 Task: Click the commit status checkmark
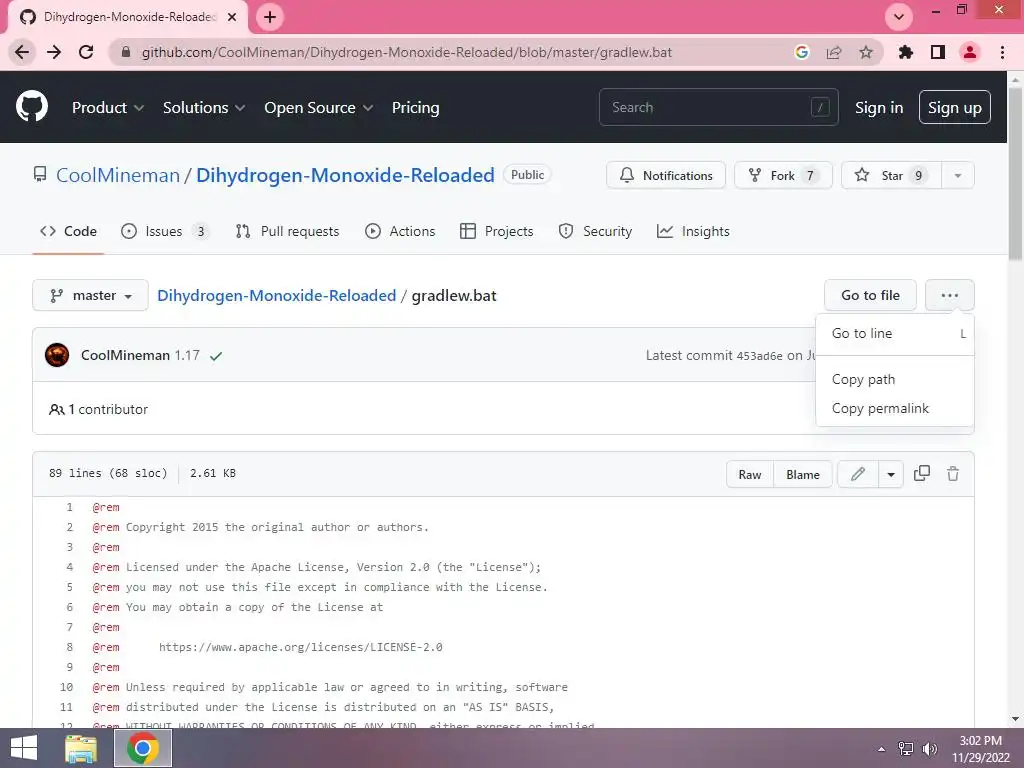click(216, 356)
